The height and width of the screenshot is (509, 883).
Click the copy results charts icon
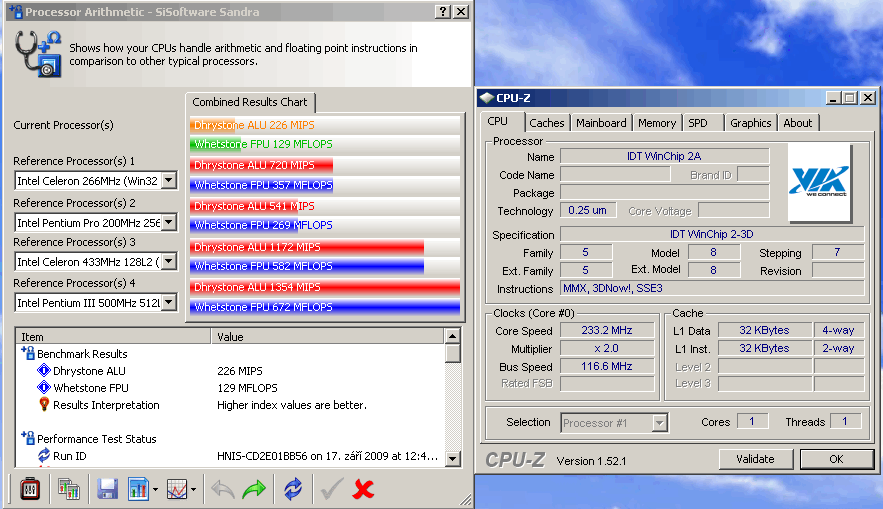[68, 489]
